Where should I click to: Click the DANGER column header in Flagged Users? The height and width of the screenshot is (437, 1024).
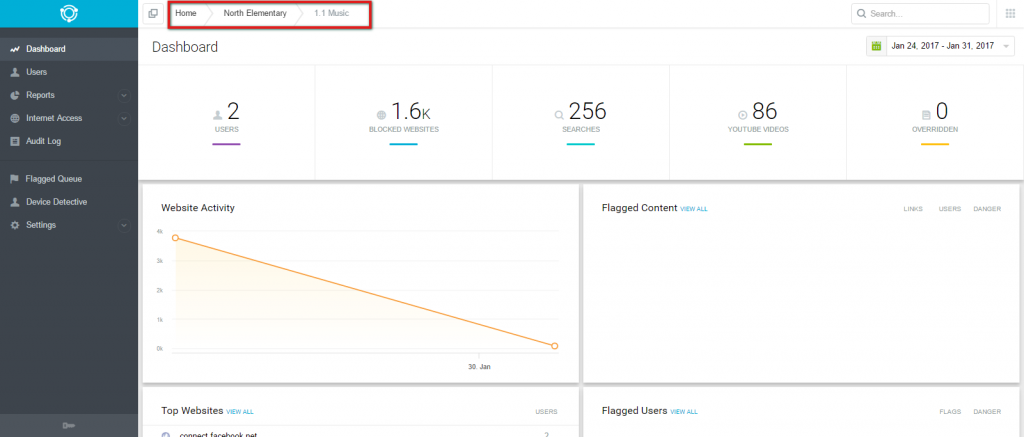987,412
